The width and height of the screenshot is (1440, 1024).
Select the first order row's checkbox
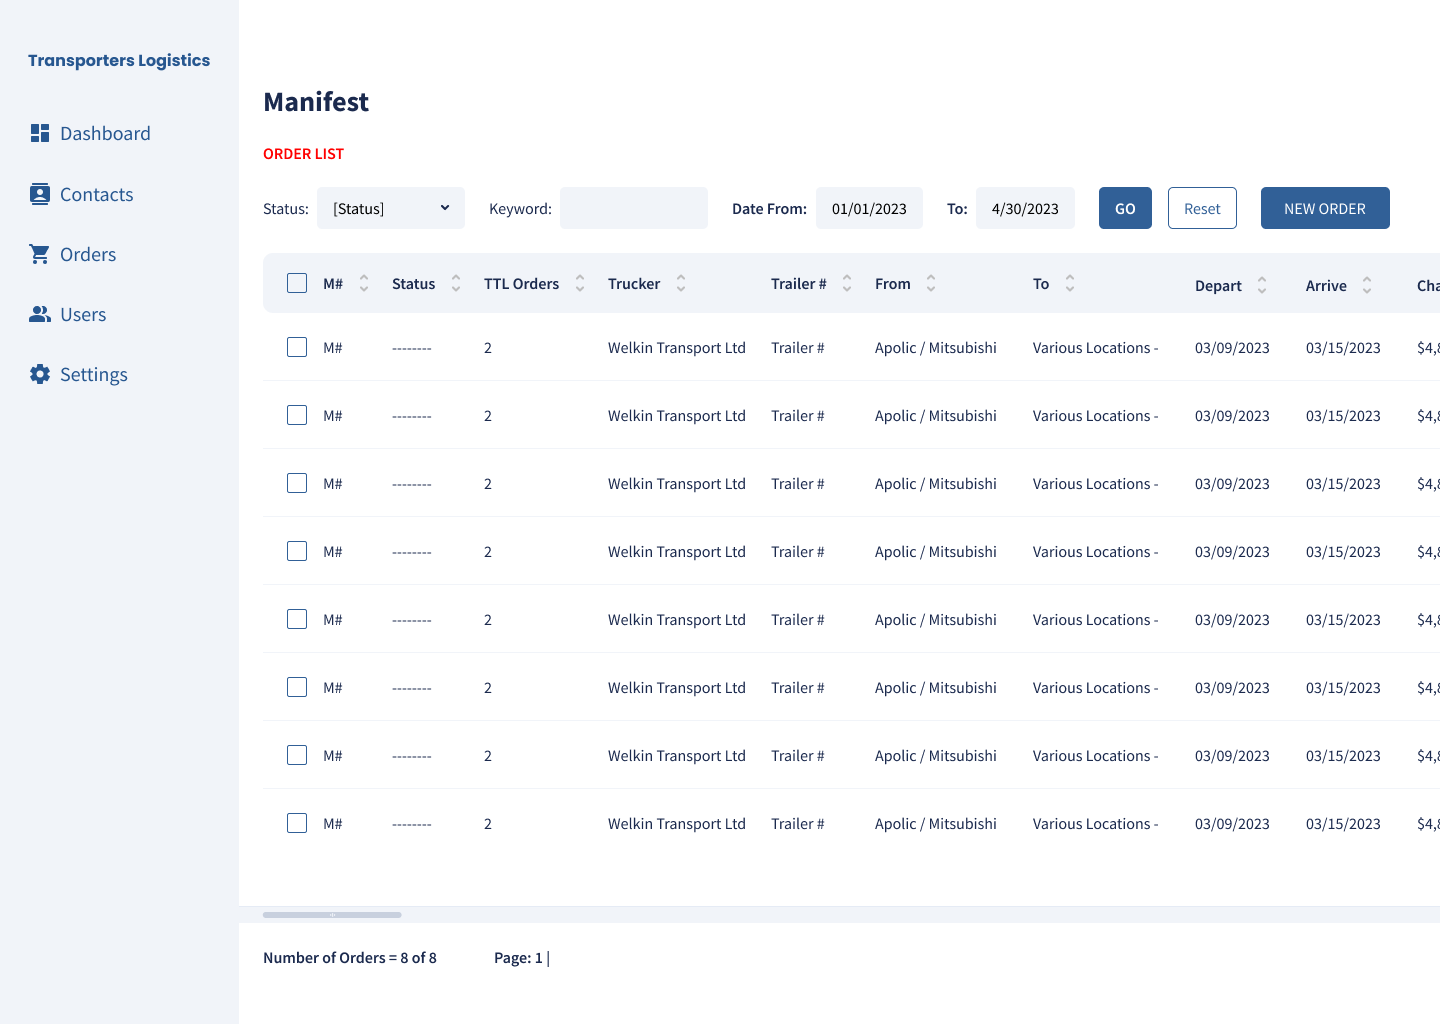297,347
